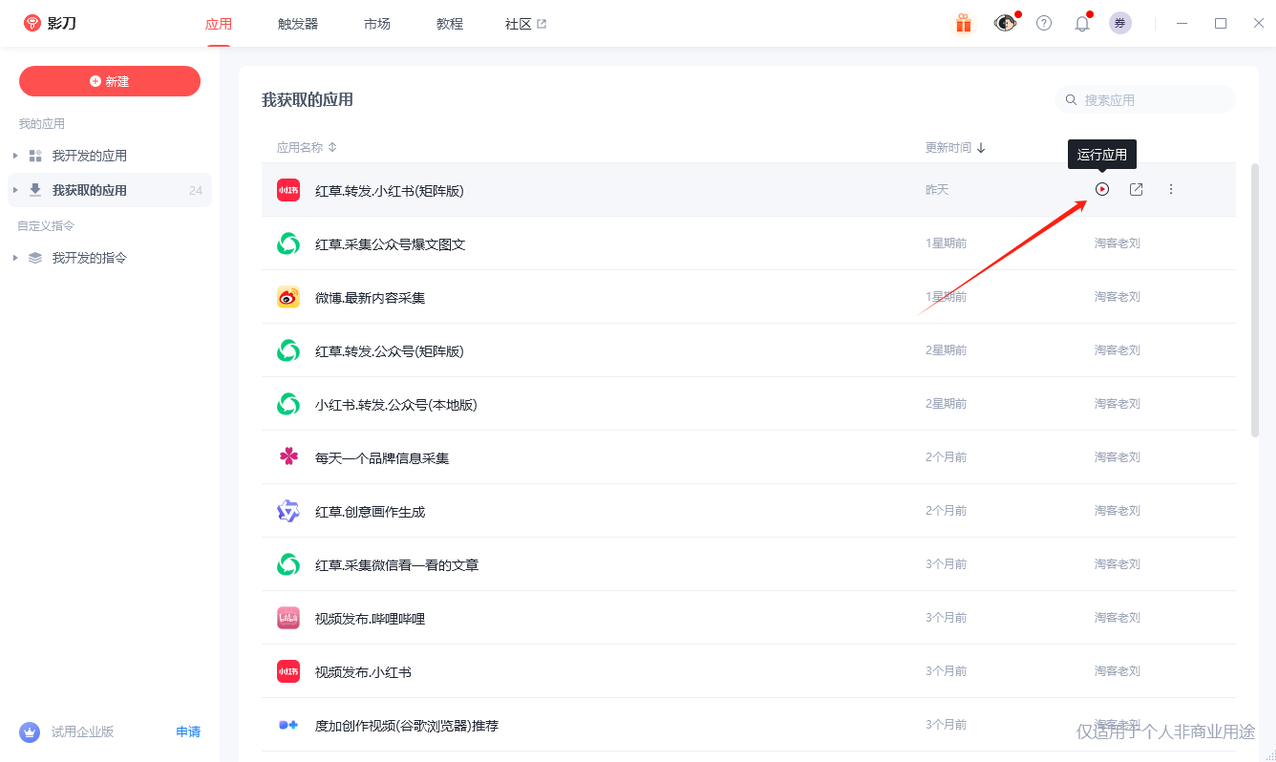Expand the 我开发的应用 tree arrow
This screenshot has width=1276, height=762.
click(x=15, y=156)
